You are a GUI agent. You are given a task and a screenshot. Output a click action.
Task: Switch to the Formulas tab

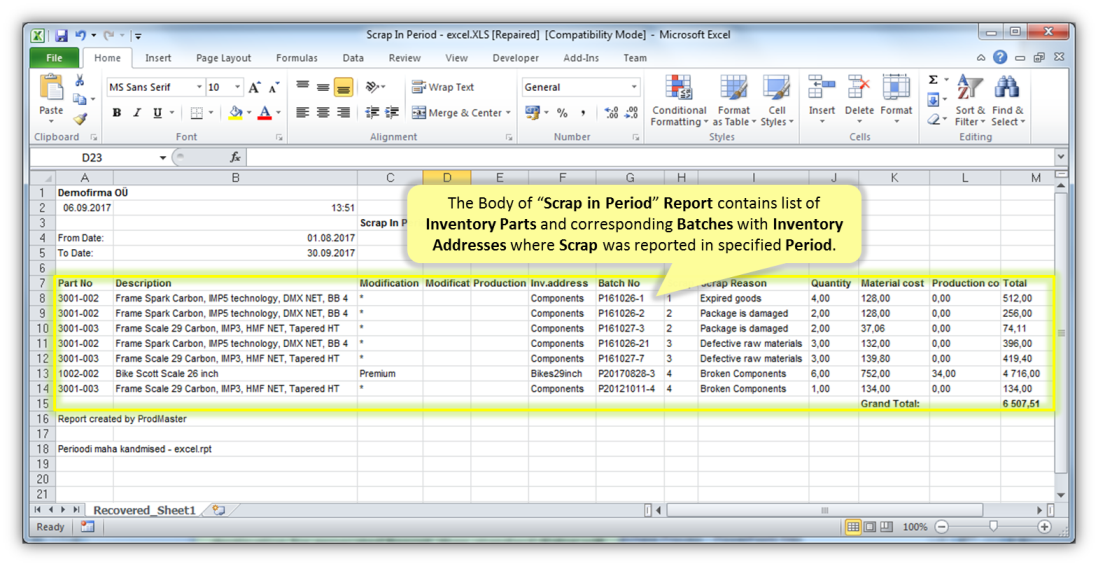[x=297, y=58]
